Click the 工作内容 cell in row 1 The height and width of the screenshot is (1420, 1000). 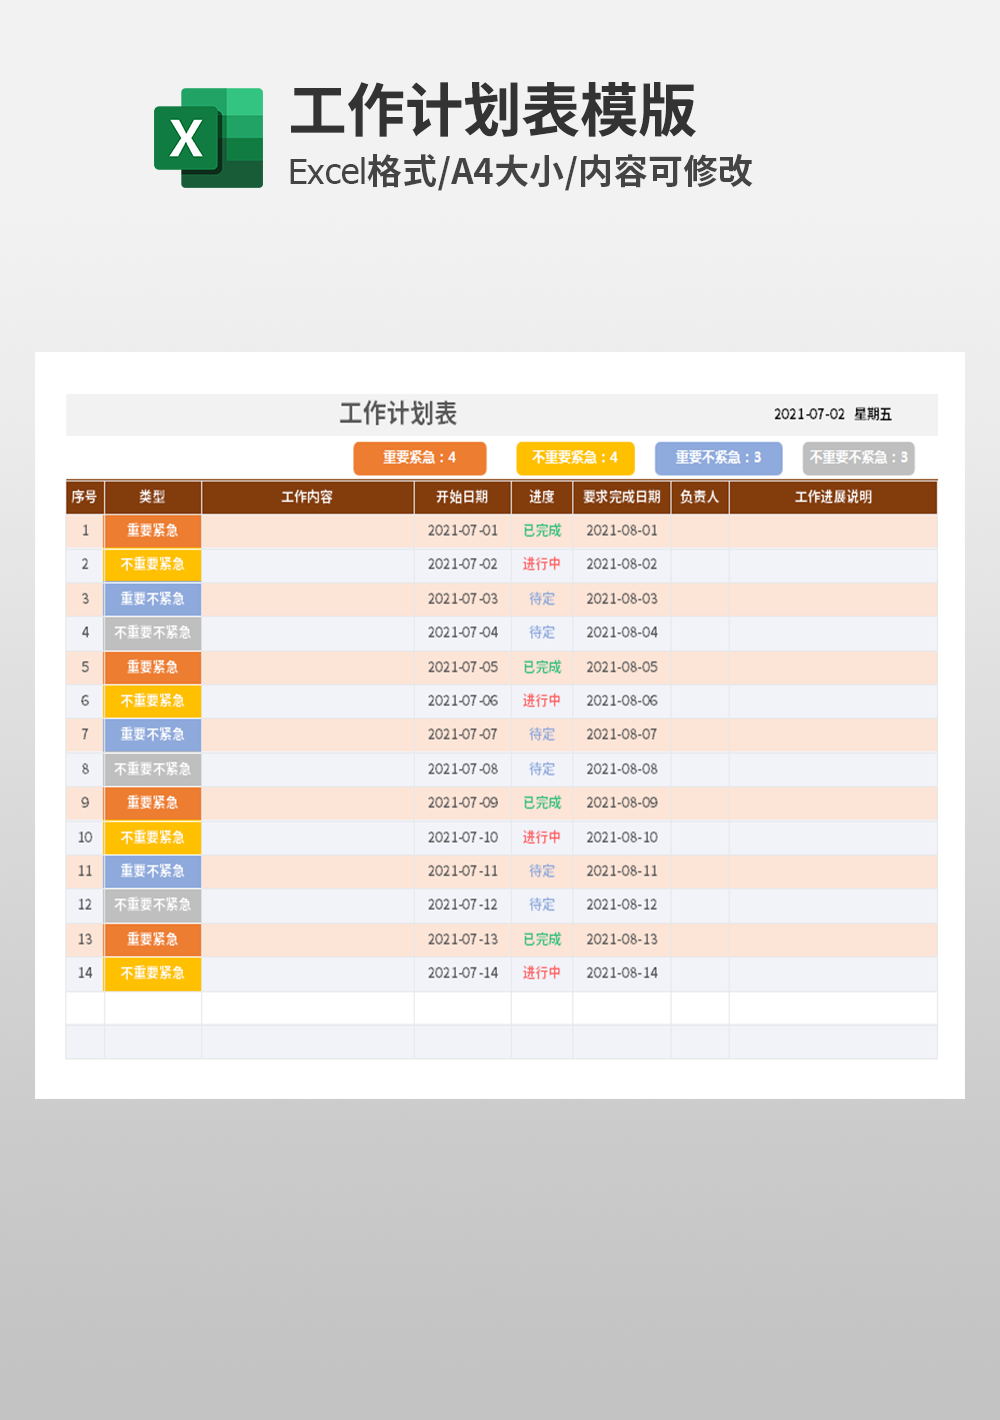308,531
